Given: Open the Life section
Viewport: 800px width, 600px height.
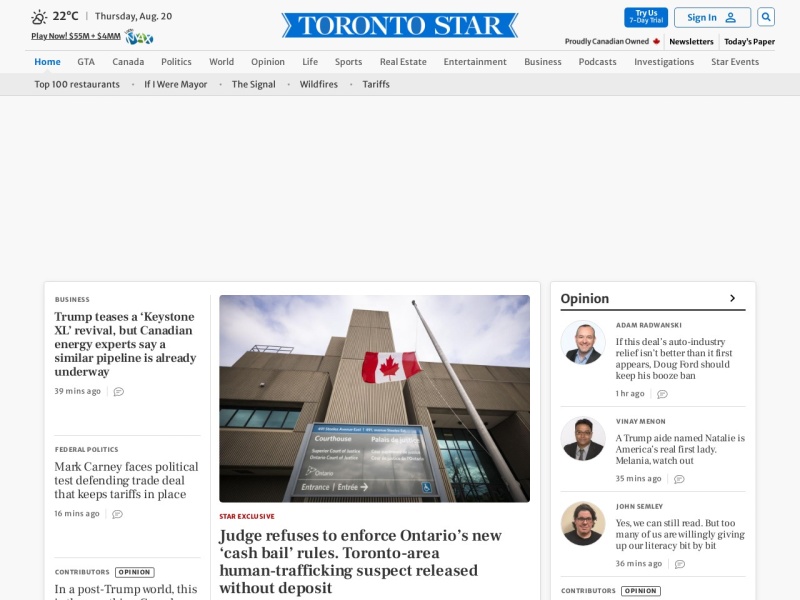Looking at the screenshot, I should coord(310,62).
